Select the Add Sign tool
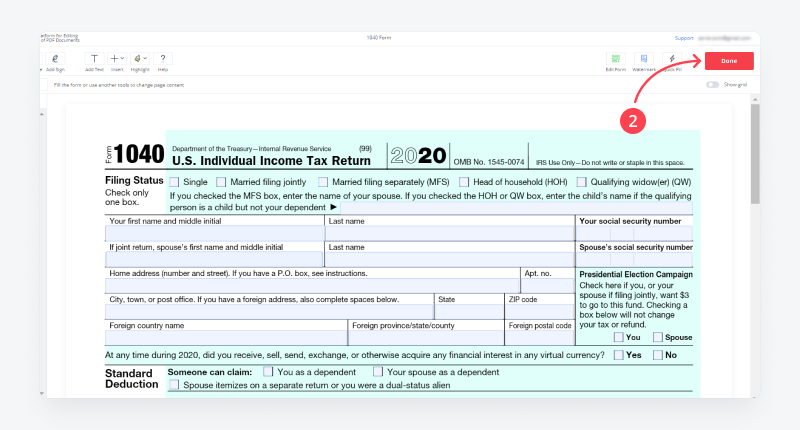The height and width of the screenshot is (430, 800). click(x=55, y=59)
